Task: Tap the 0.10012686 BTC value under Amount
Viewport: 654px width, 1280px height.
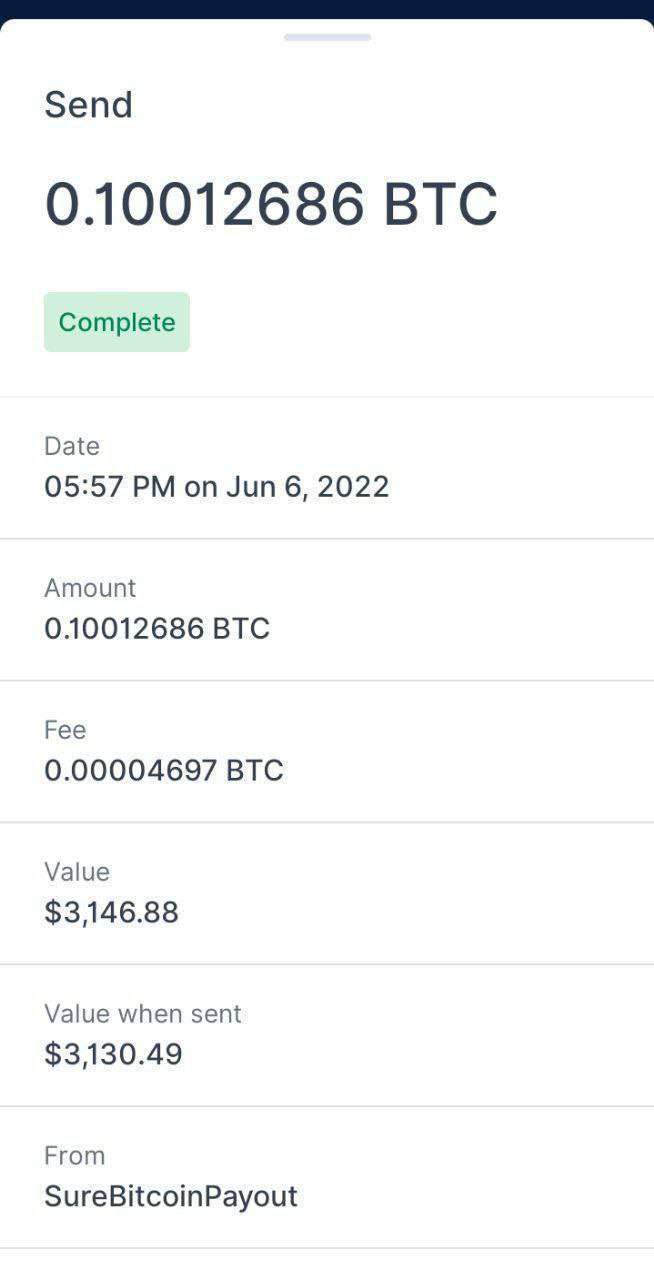Action: point(157,629)
